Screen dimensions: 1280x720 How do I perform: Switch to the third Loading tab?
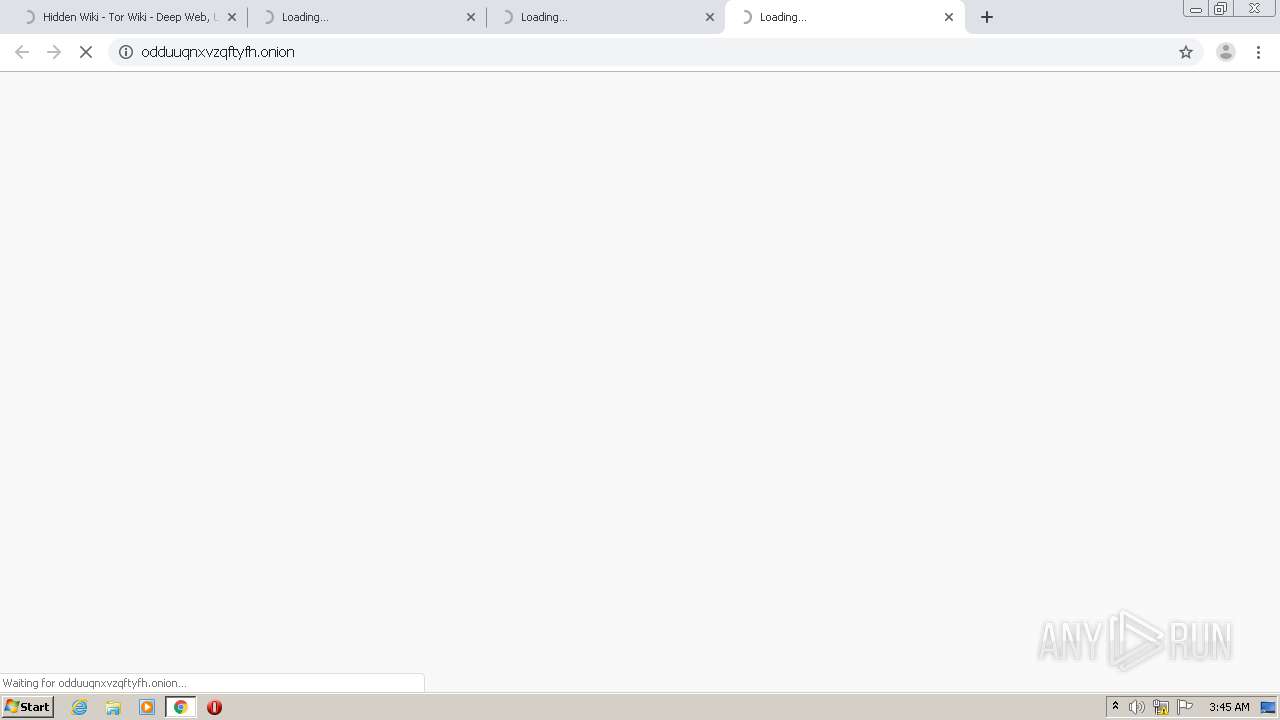[604, 17]
